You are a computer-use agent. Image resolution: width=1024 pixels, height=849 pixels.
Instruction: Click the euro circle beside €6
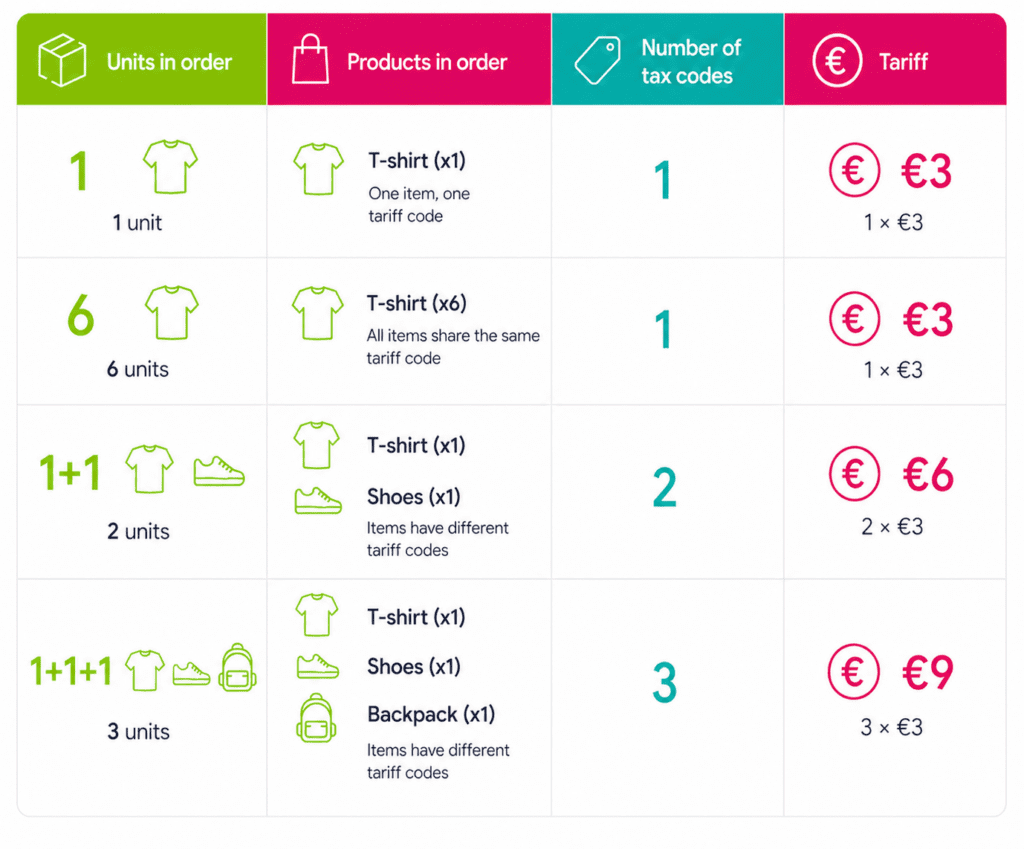(x=854, y=473)
